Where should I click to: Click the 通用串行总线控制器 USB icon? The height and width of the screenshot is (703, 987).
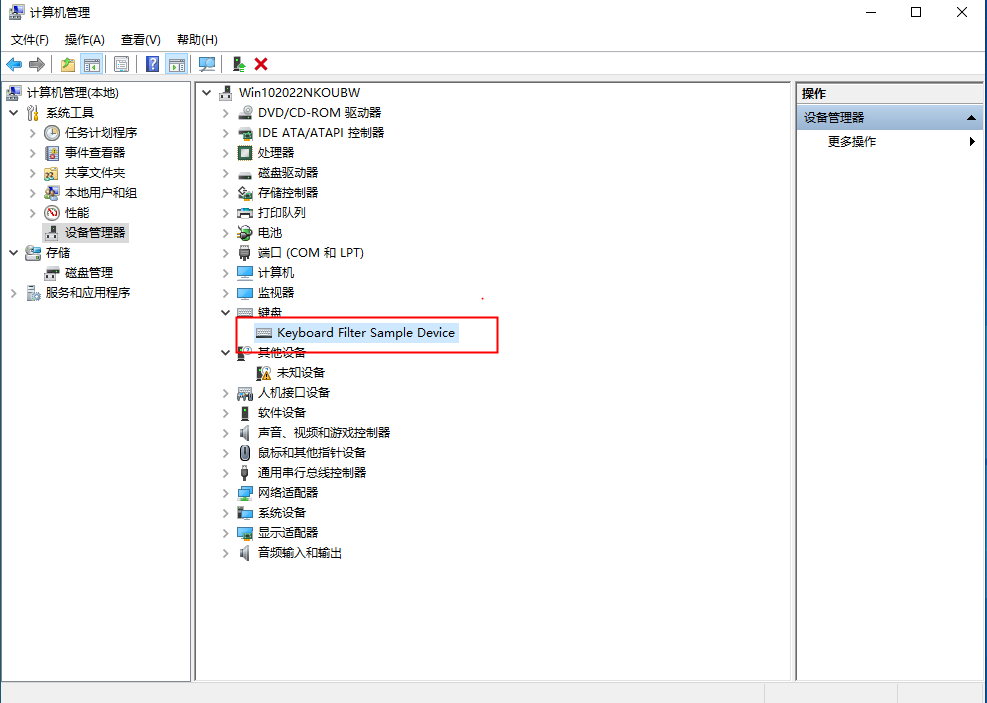click(245, 473)
